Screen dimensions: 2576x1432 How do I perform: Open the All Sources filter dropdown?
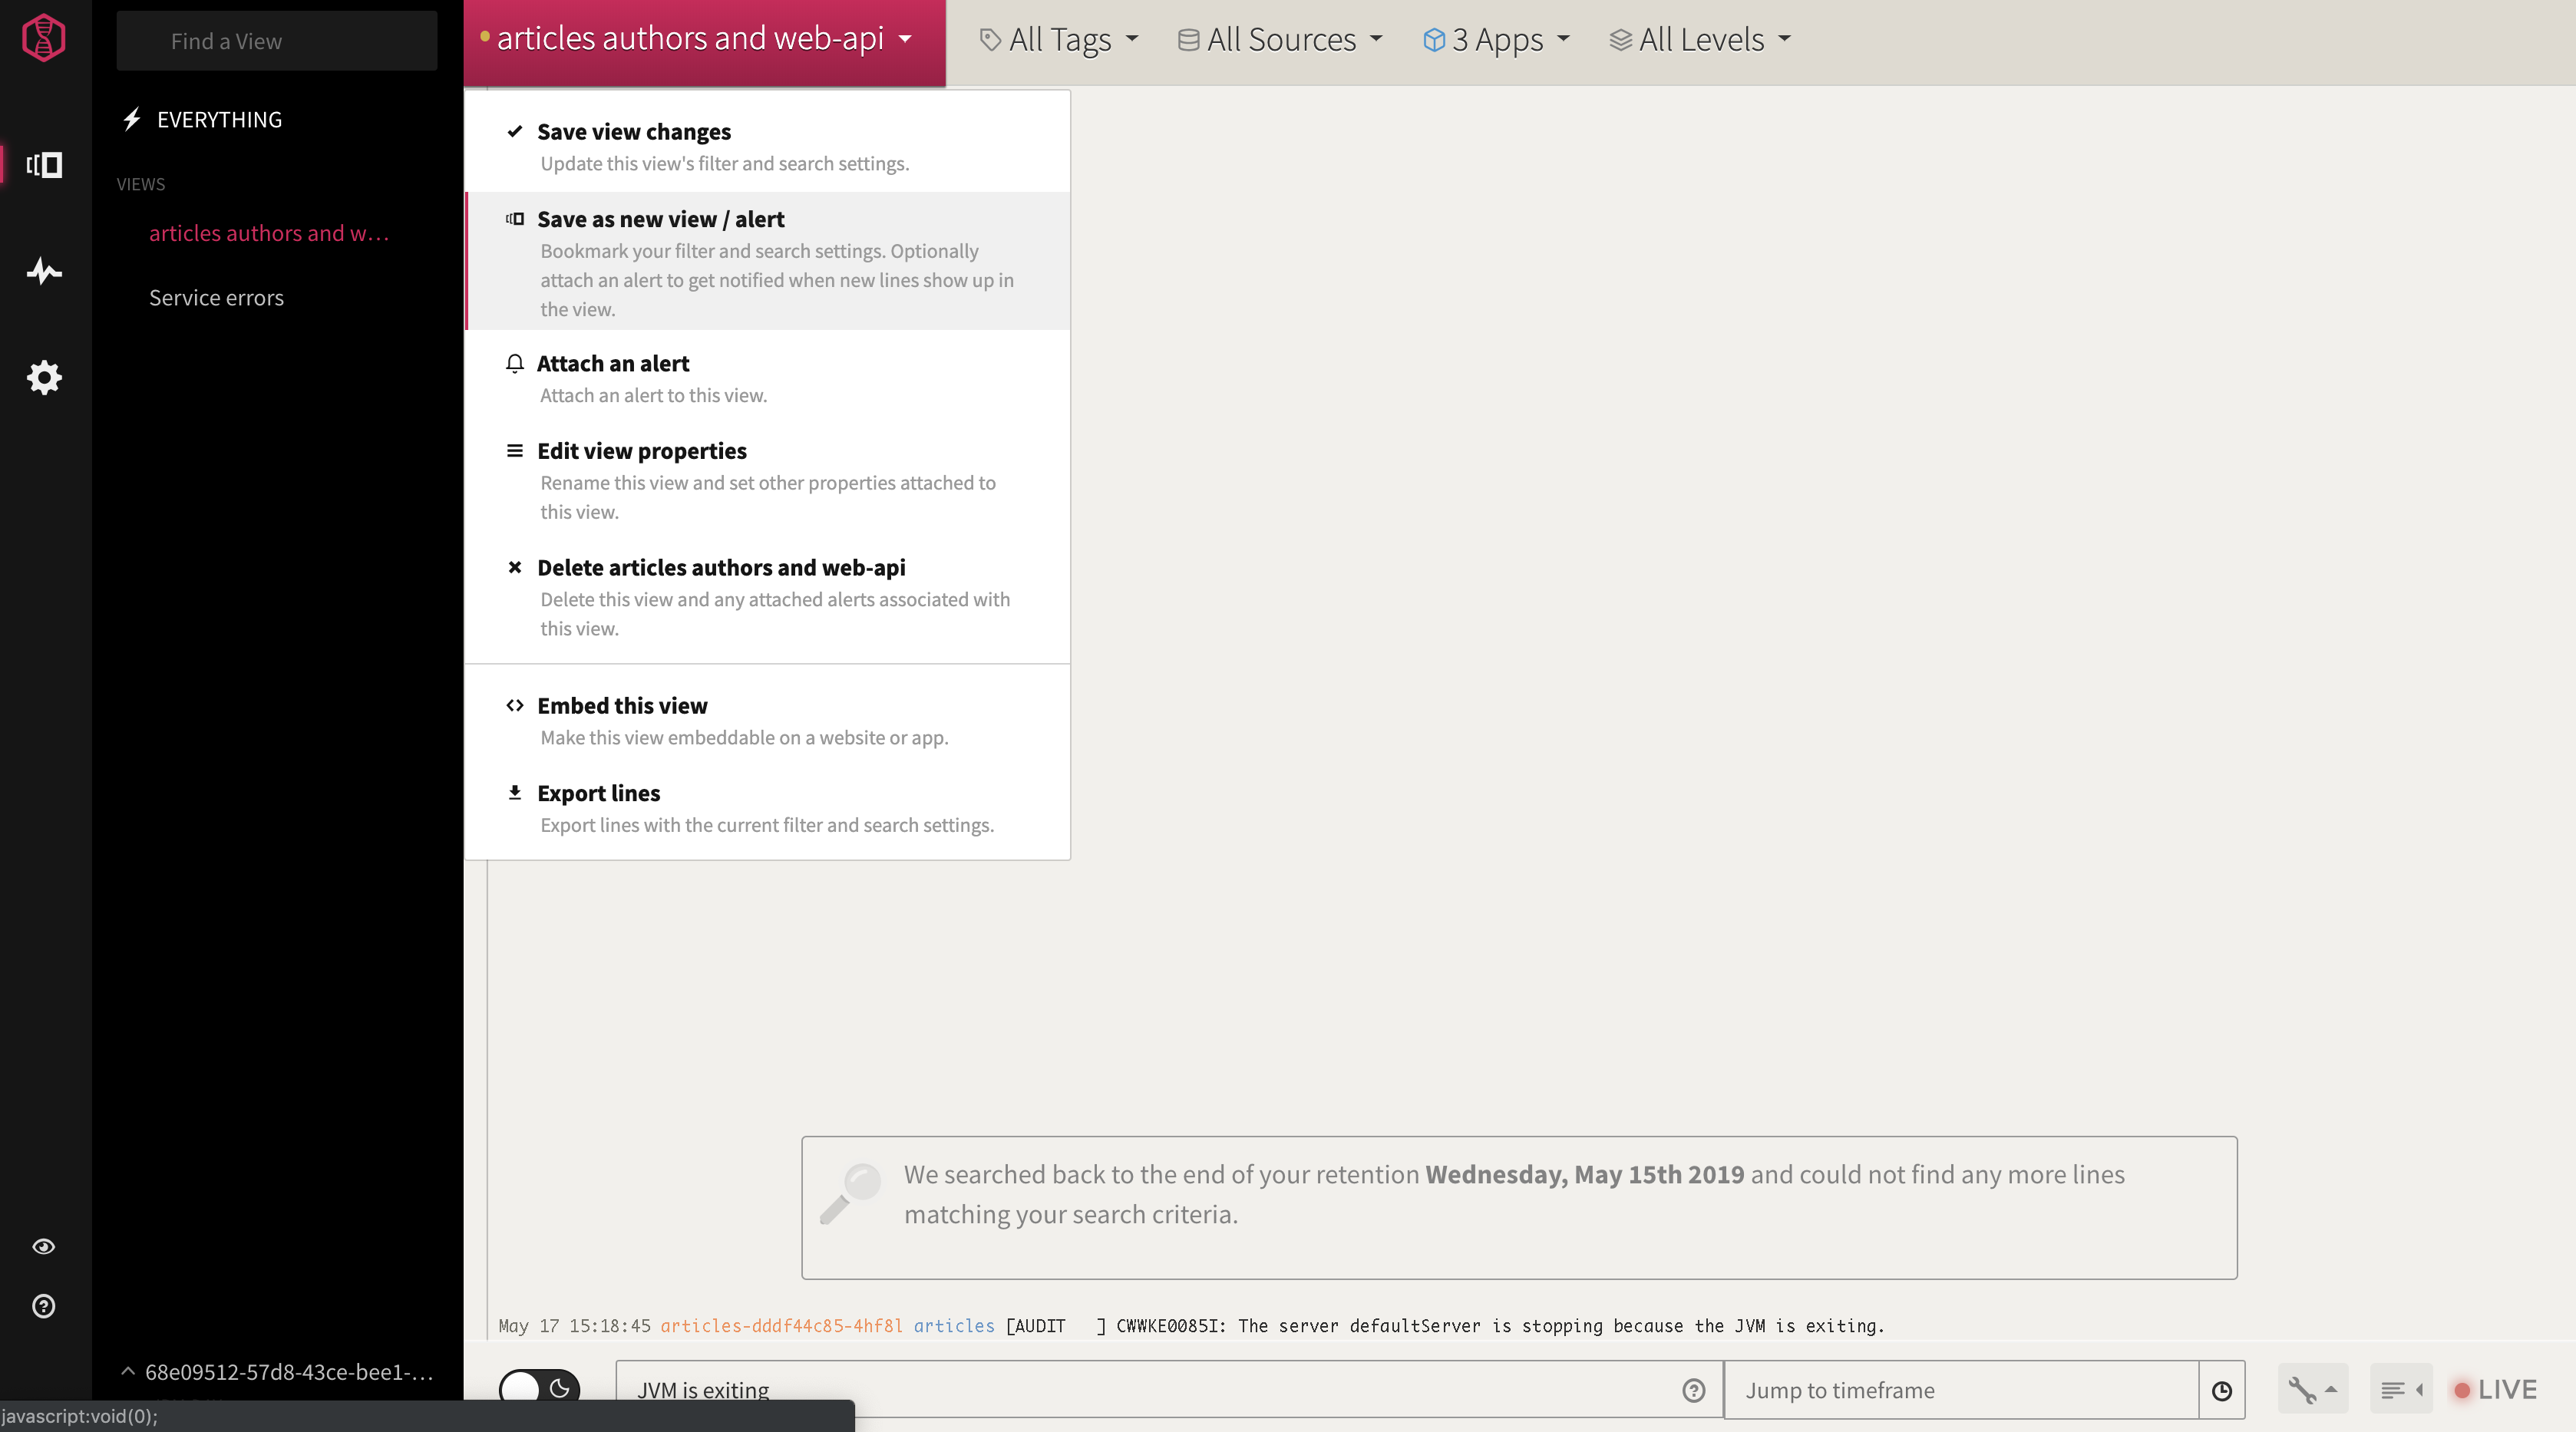point(1280,40)
